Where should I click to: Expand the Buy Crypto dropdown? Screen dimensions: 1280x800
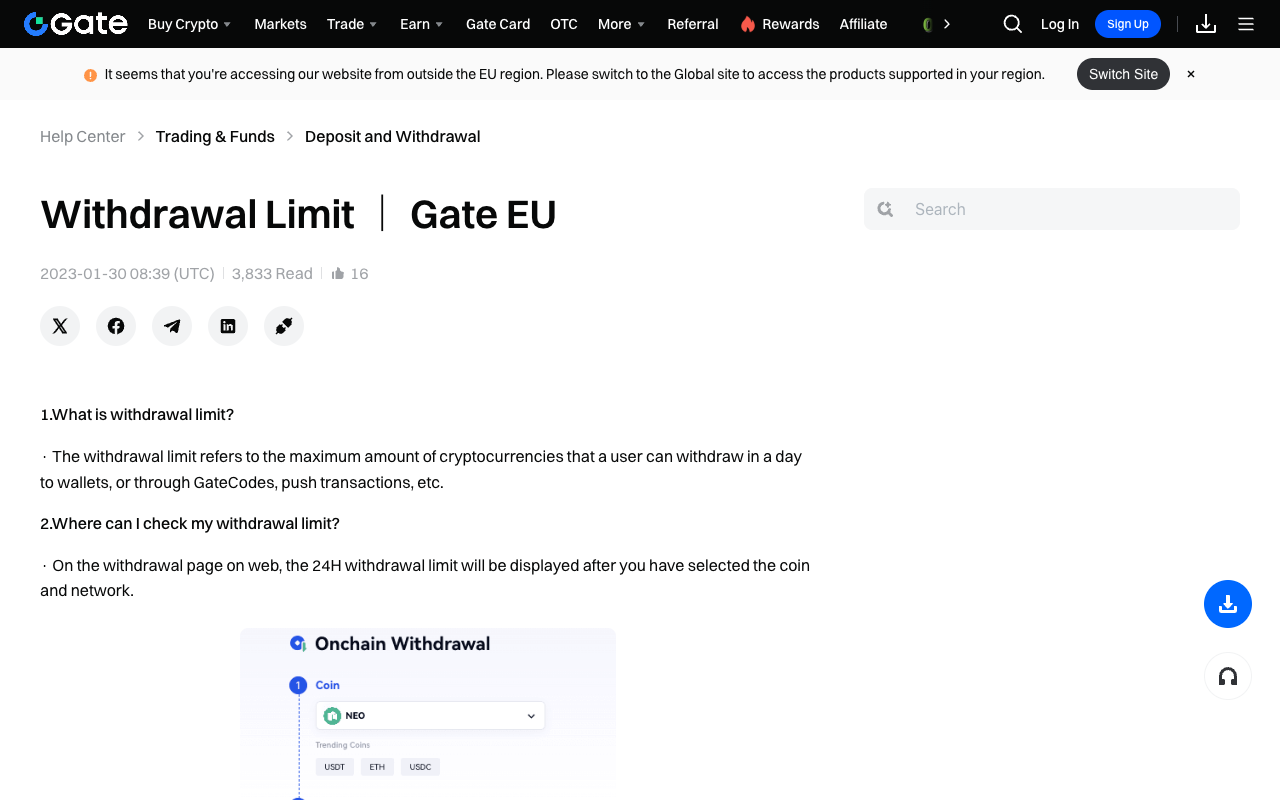point(190,24)
